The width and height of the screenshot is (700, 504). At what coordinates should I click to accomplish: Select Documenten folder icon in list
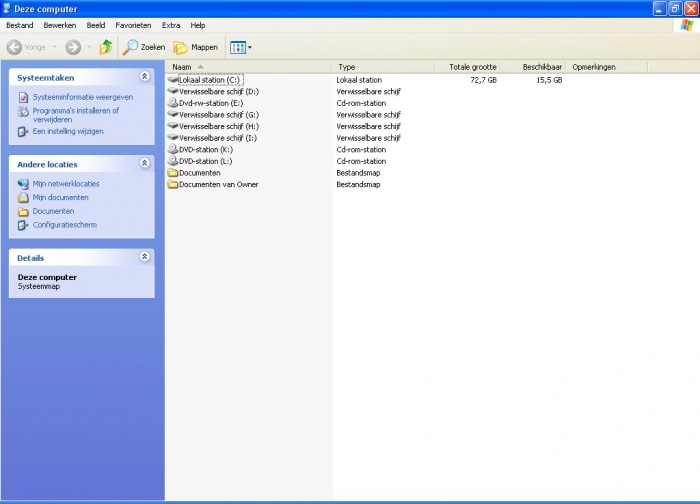point(173,173)
